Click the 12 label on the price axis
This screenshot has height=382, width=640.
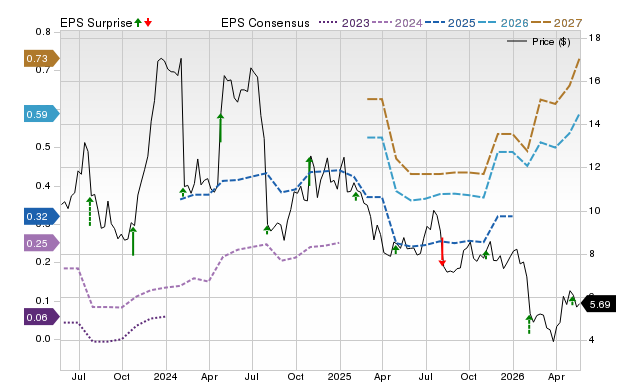click(595, 167)
